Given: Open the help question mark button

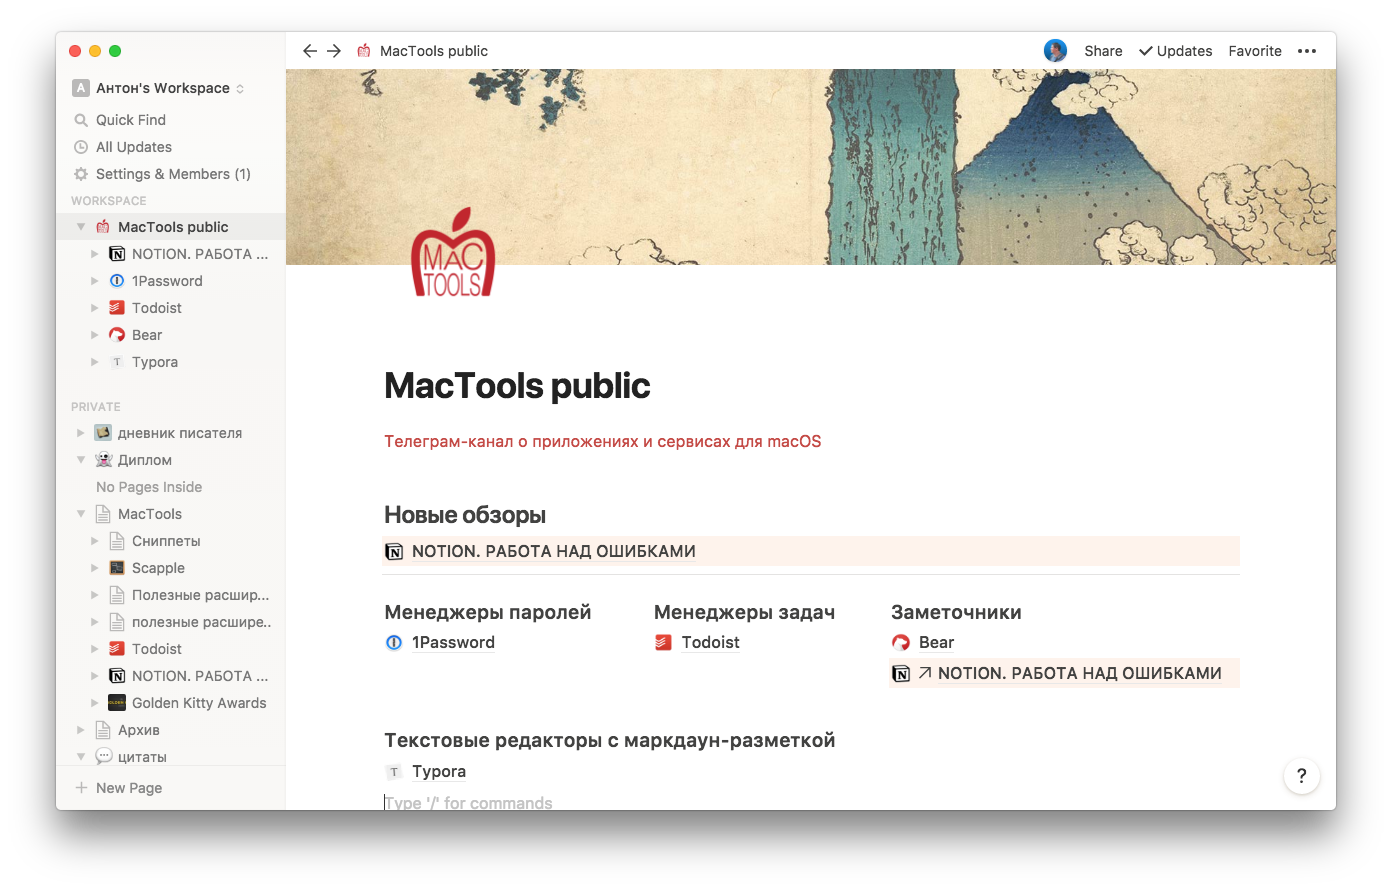Looking at the screenshot, I should [x=1301, y=776].
